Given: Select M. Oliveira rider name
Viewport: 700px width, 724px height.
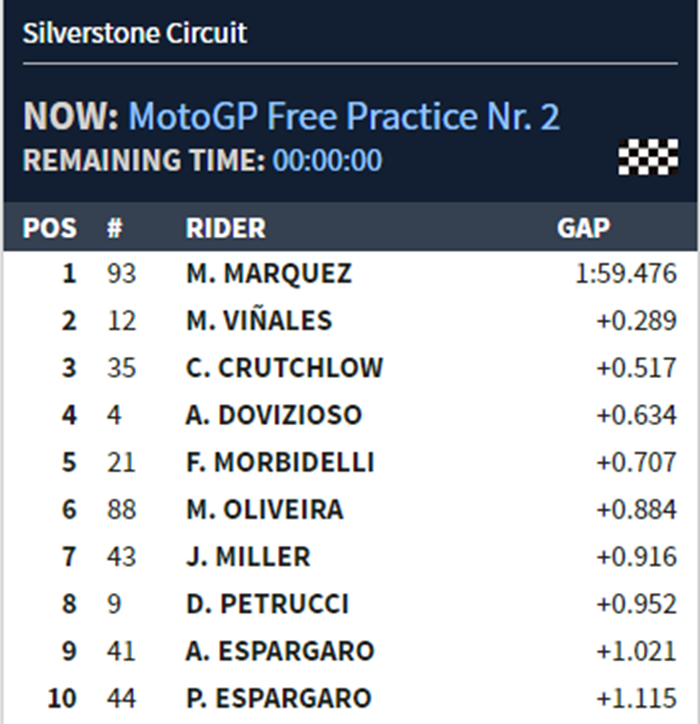Looking at the screenshot, I should pyautogui.click(x=265, y=509).
